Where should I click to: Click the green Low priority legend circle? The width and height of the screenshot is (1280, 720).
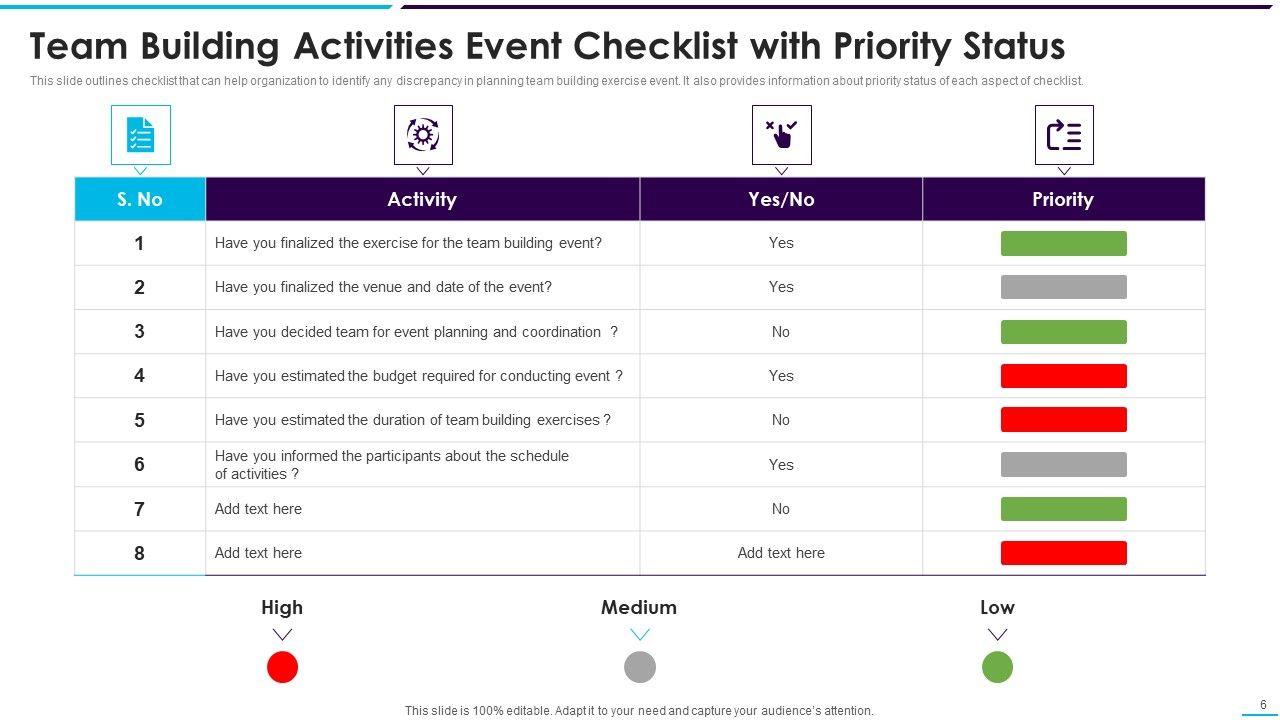(x=997, y=667)
